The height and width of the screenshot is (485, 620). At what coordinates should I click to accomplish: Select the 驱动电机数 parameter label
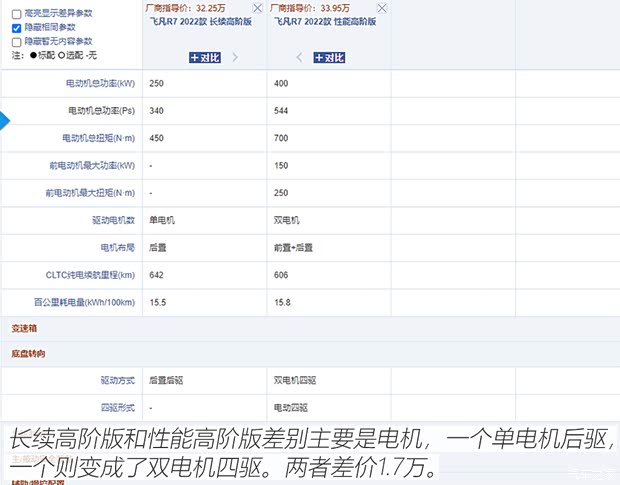coord(113,220)
